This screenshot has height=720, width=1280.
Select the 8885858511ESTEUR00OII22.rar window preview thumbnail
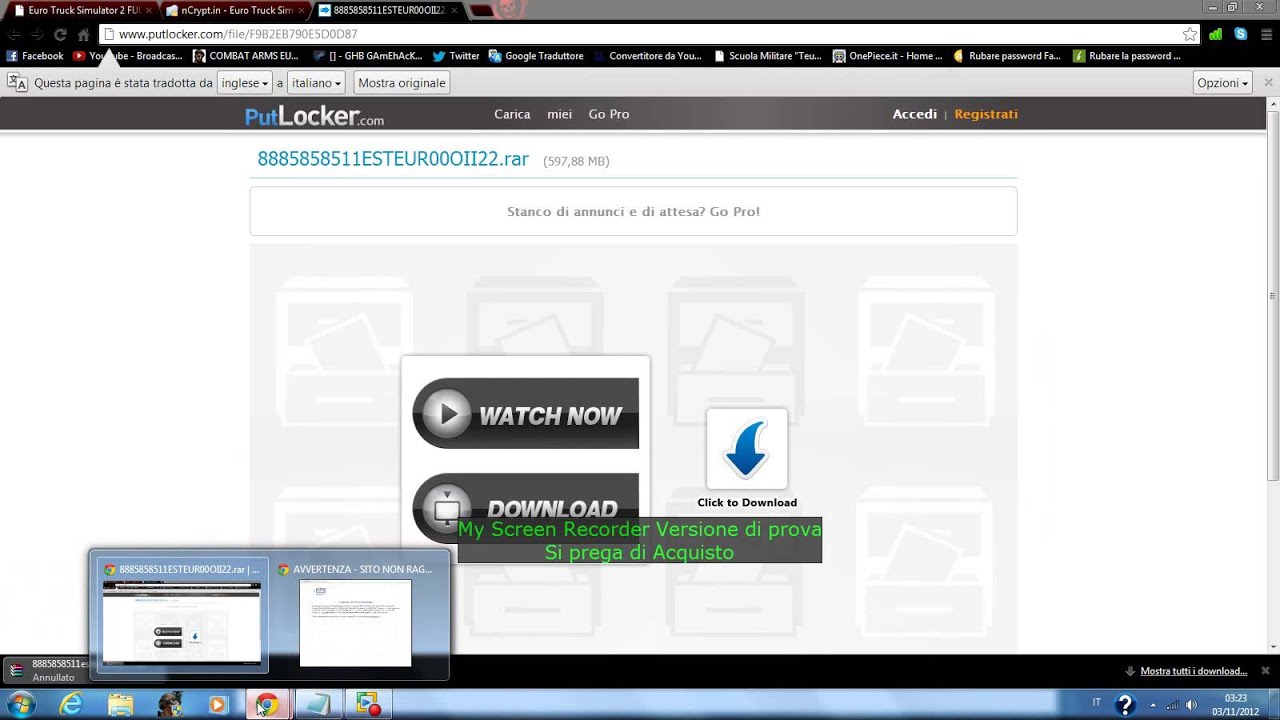coord(181,613)
